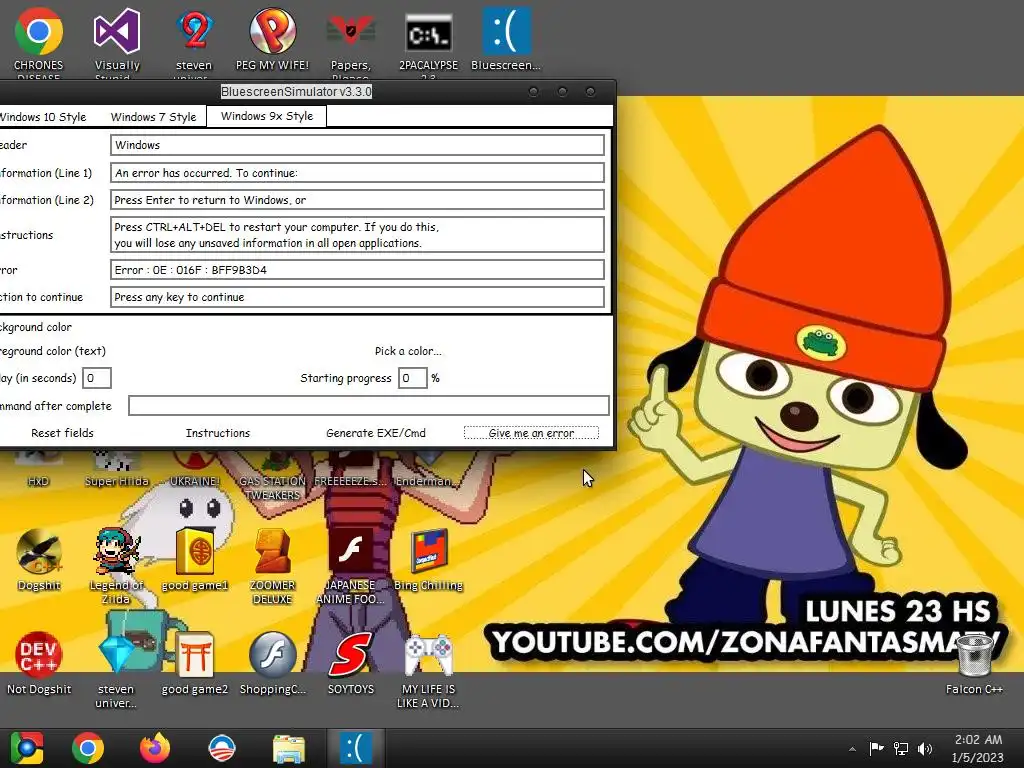Switch to the Windows 10 Style tab

(x=42, y=117)
